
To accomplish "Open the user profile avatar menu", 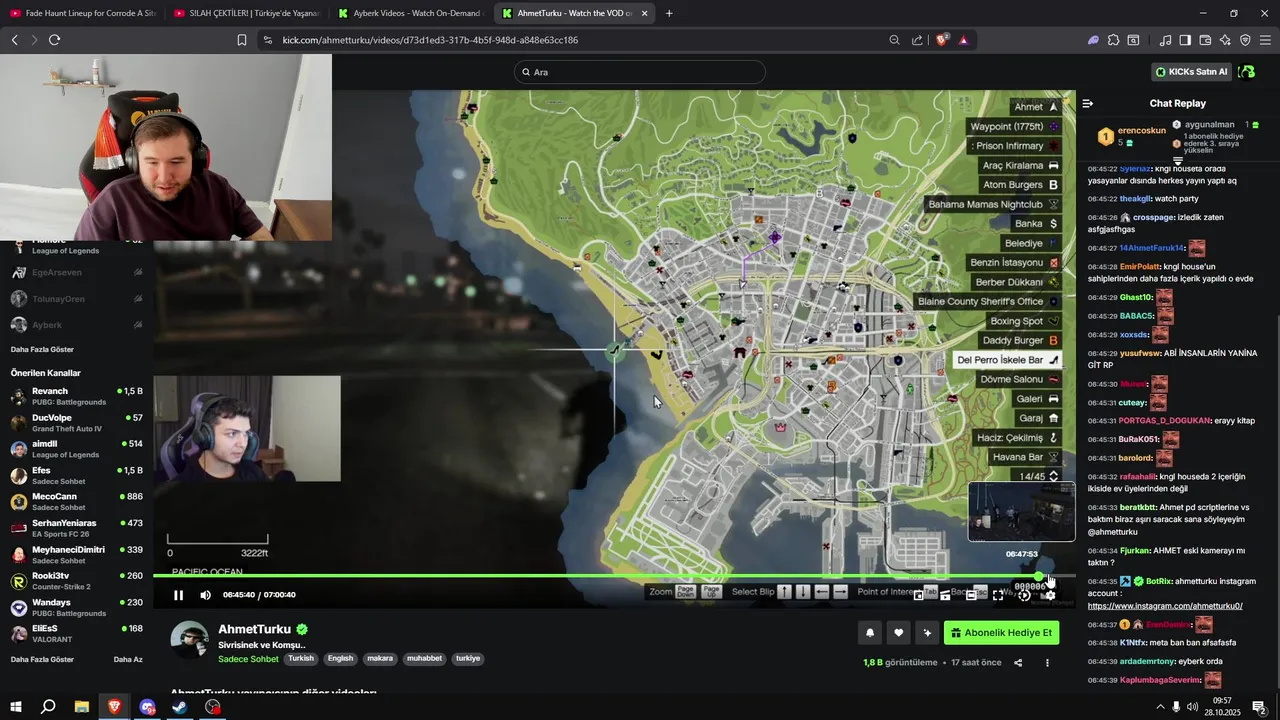I will [1246, 72].
